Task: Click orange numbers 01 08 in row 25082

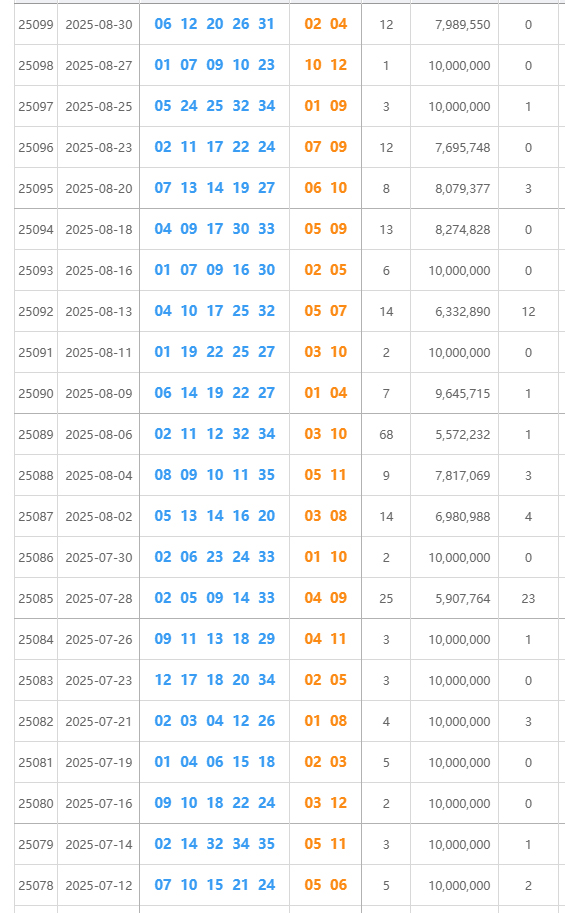Action: pyautogui.click(x=326, y=721)
